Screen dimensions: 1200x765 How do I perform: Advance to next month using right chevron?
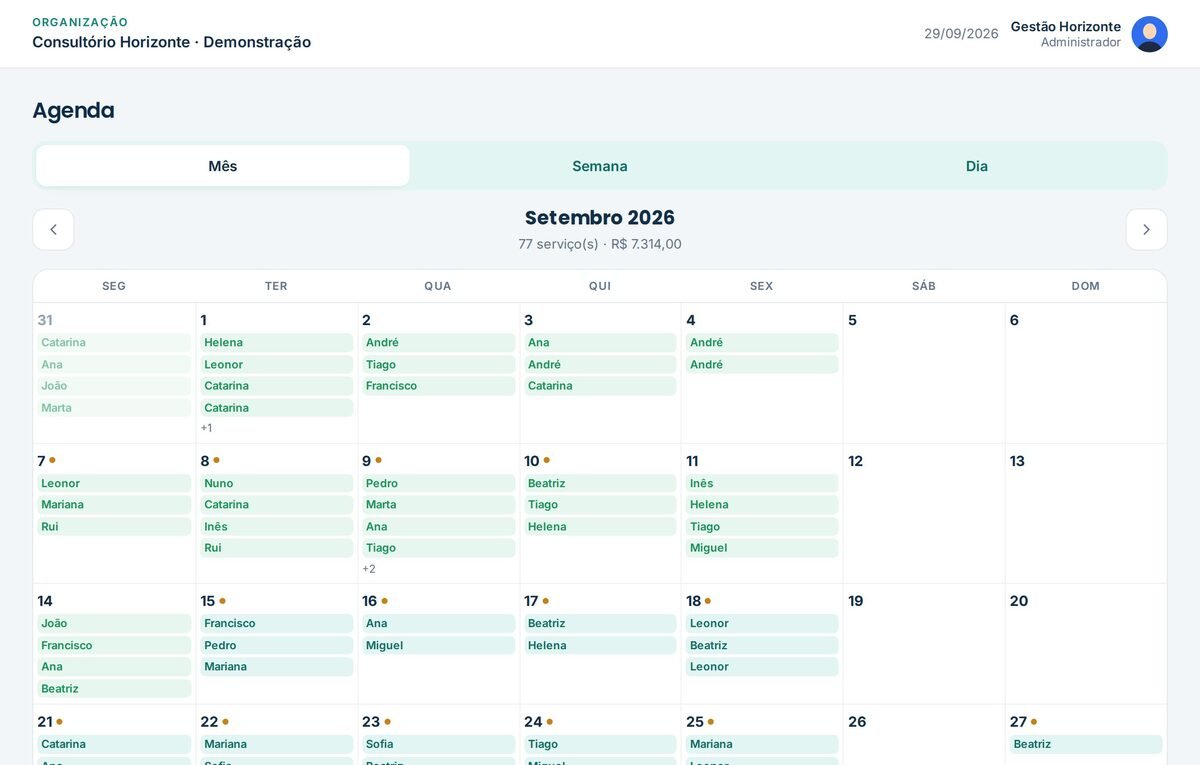[1146, 230]
